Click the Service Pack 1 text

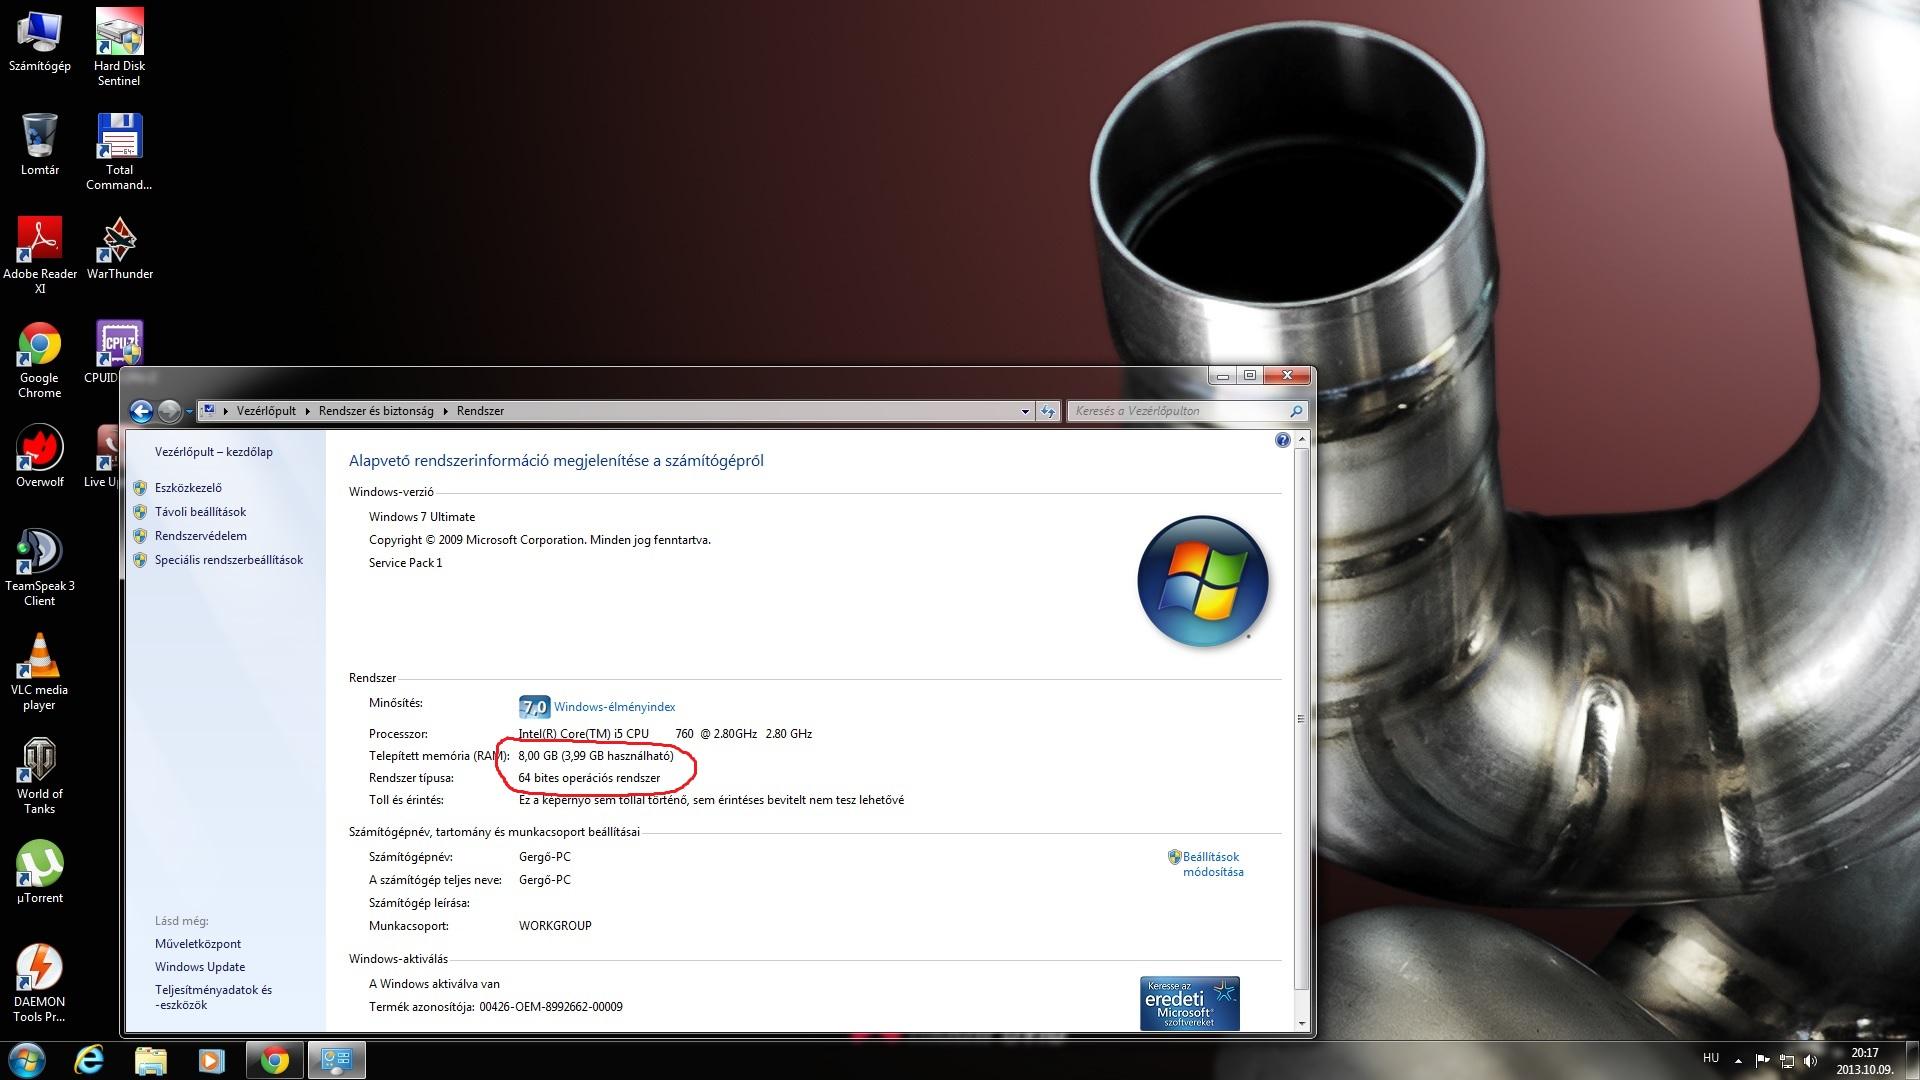coord(405,563)
